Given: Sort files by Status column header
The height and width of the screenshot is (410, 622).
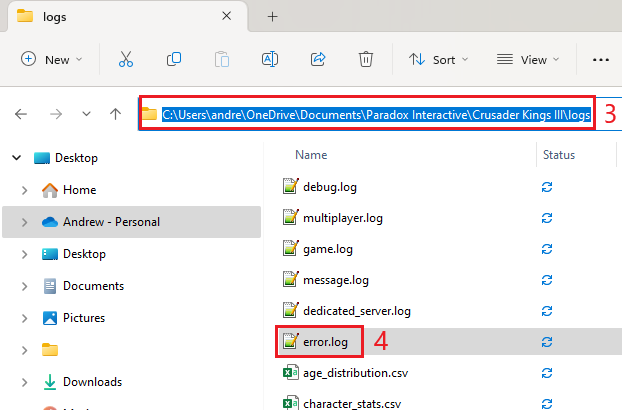Looking at the screenshot, I should 559,155.
